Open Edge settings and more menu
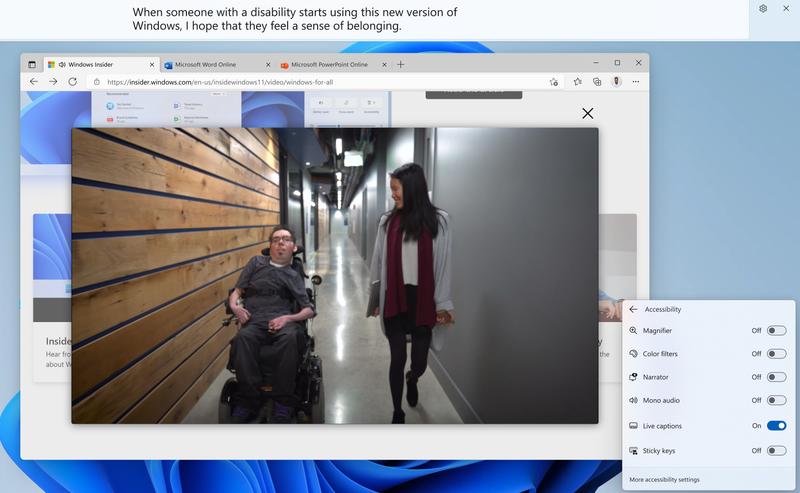 [x=636, y=82]
